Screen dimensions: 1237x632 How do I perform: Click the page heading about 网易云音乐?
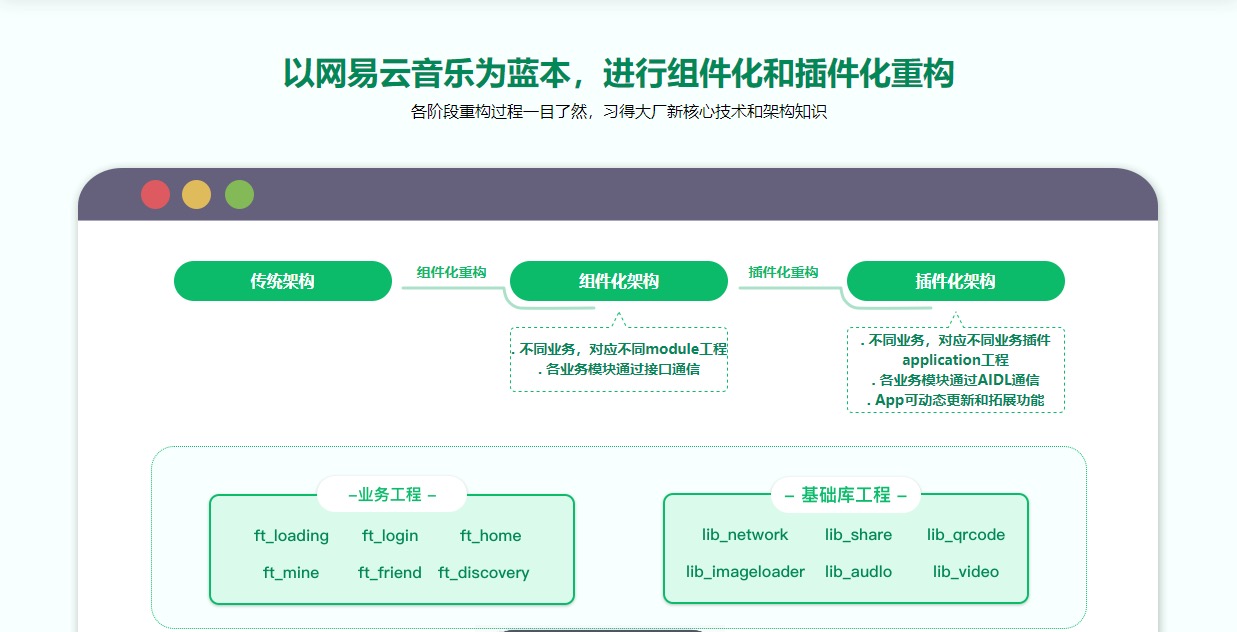(x=618, y=74)
